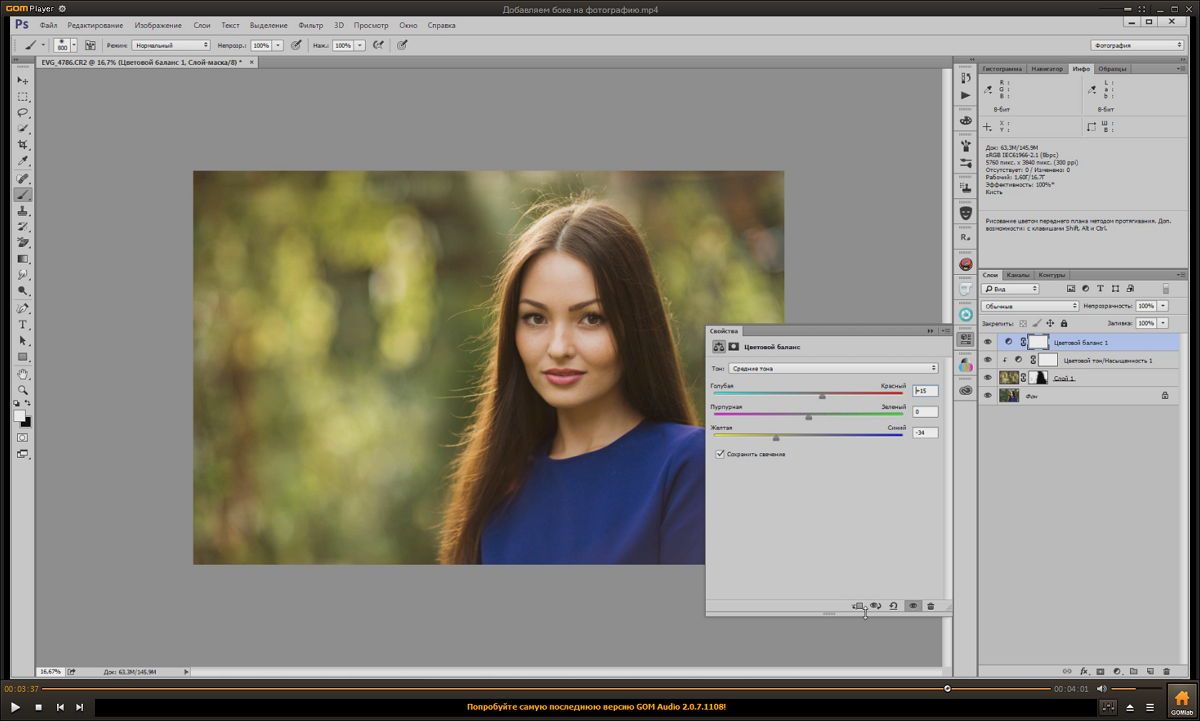
Task: Open the 'Тон' dropdown in Properties
Action: pos(833,368)
